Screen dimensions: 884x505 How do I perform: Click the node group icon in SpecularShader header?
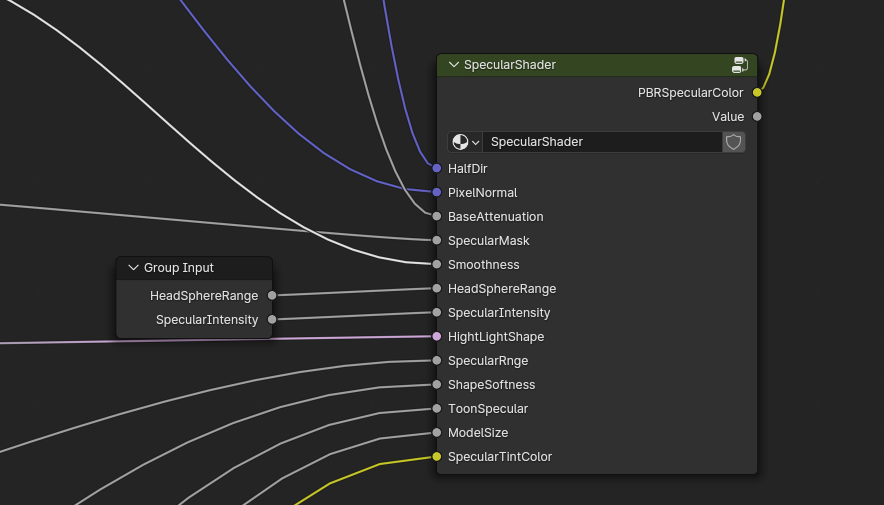(x=740, y=65)
